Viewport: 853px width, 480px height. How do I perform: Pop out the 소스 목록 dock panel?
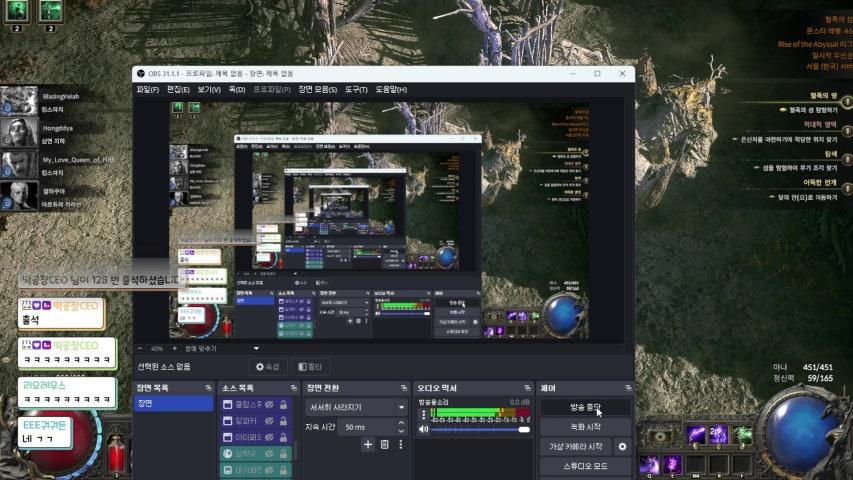coord(294,388)
